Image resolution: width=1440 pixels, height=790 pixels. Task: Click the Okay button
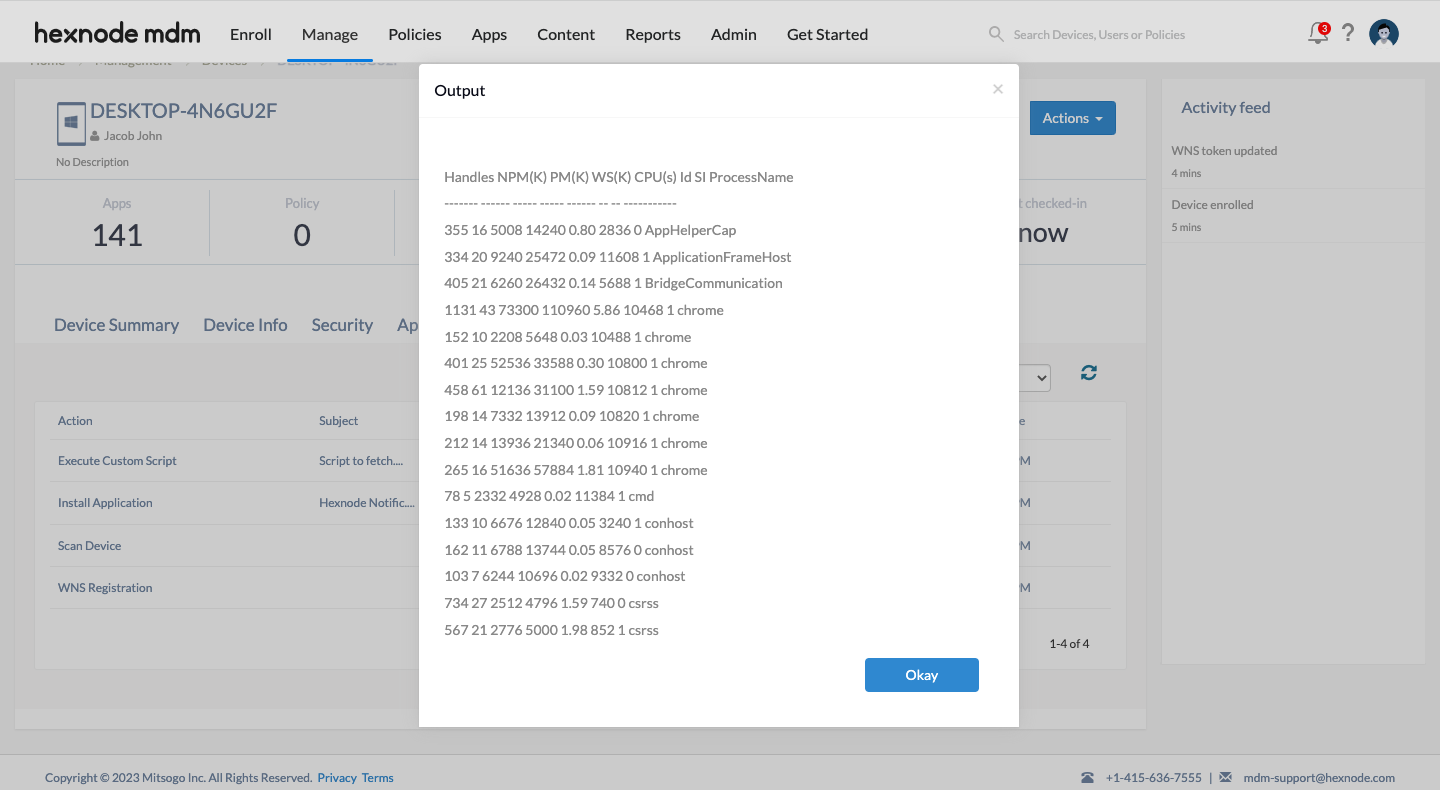click(x=922, y=675)
